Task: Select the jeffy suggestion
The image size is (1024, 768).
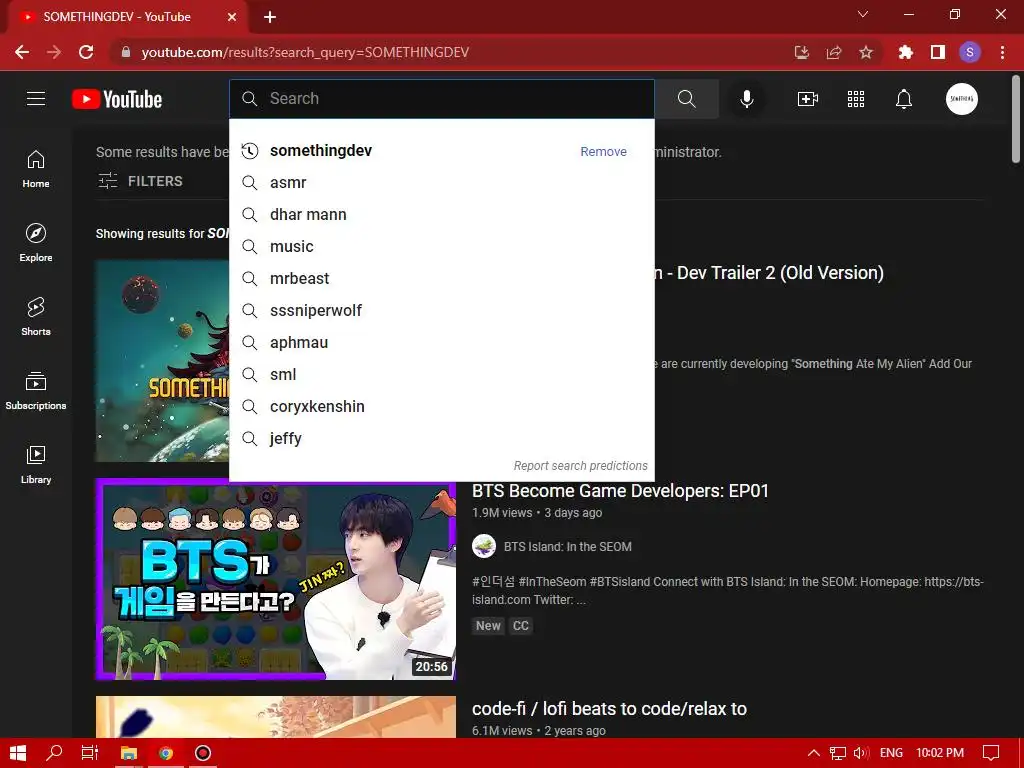Action: pyautogui.click(x=441, y=438)
